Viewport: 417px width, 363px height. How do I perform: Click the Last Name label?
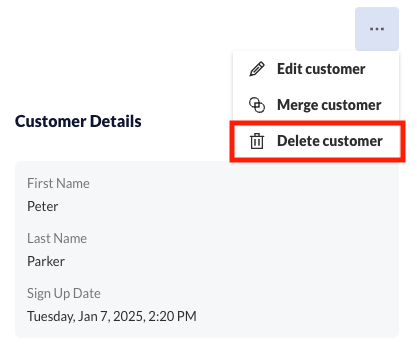pos(57,238)
